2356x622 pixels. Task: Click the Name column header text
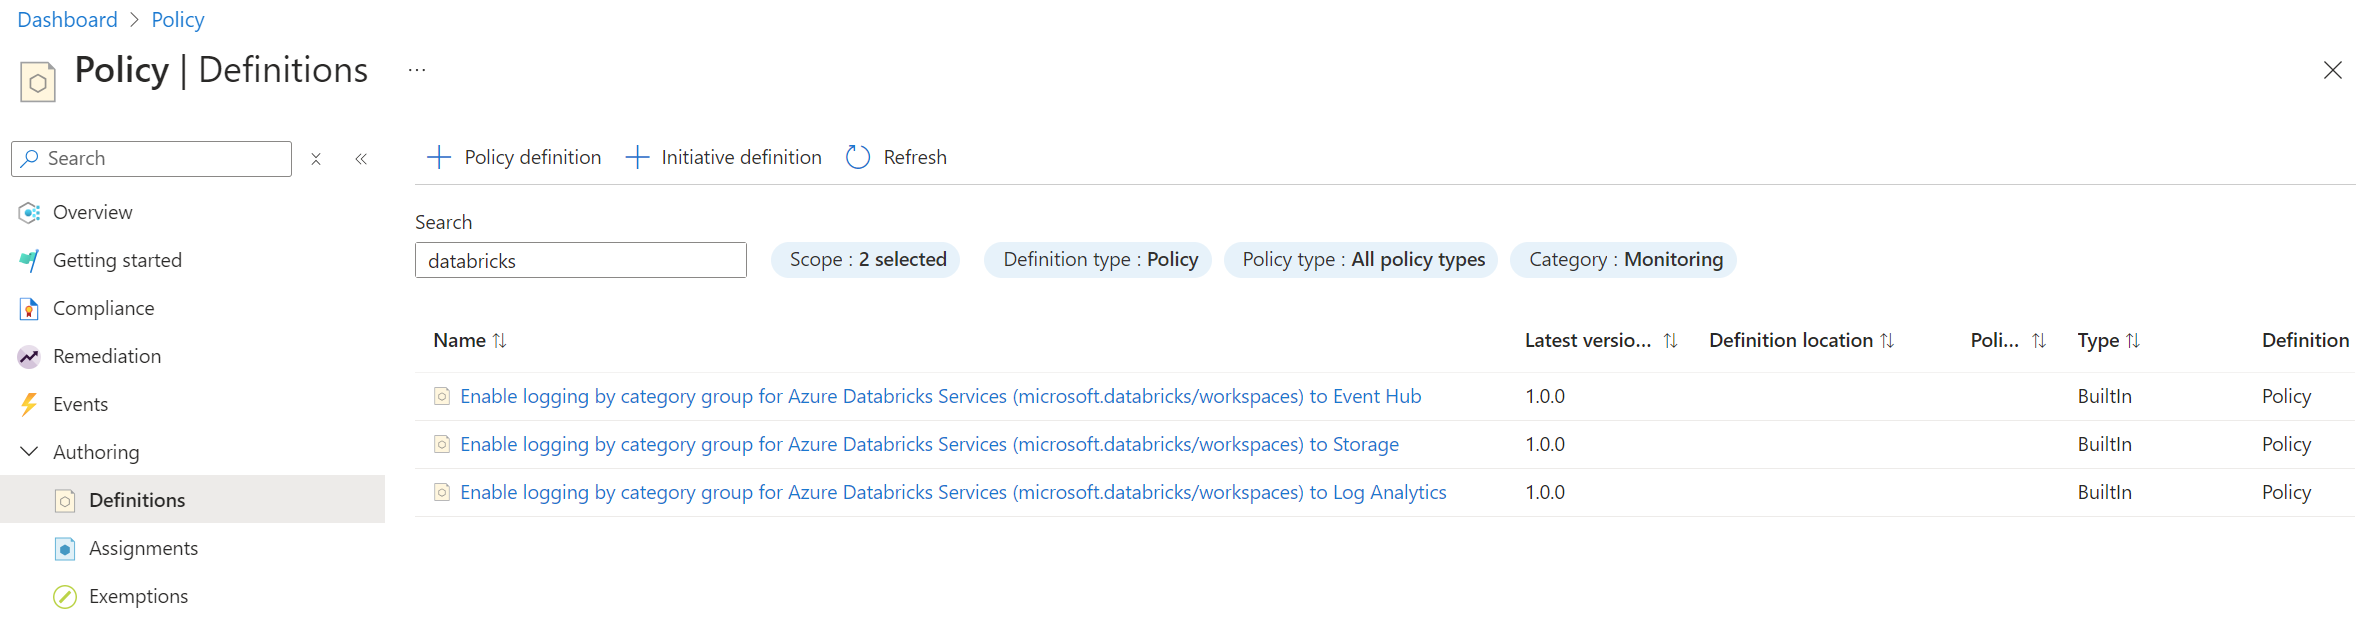(459, 341)
